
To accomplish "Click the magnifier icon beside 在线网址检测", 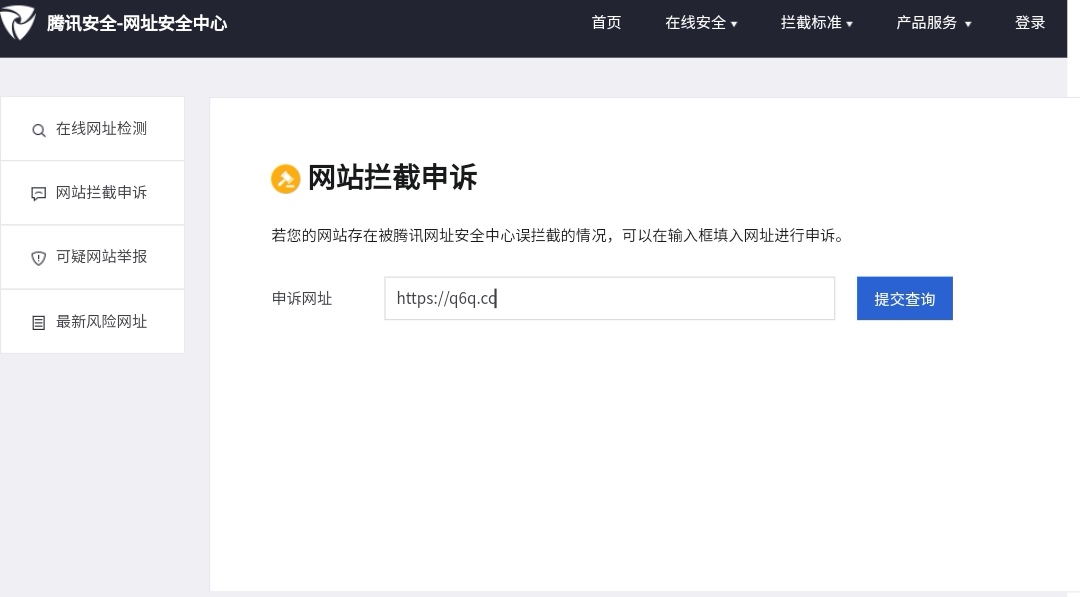I will coord(39,130).
